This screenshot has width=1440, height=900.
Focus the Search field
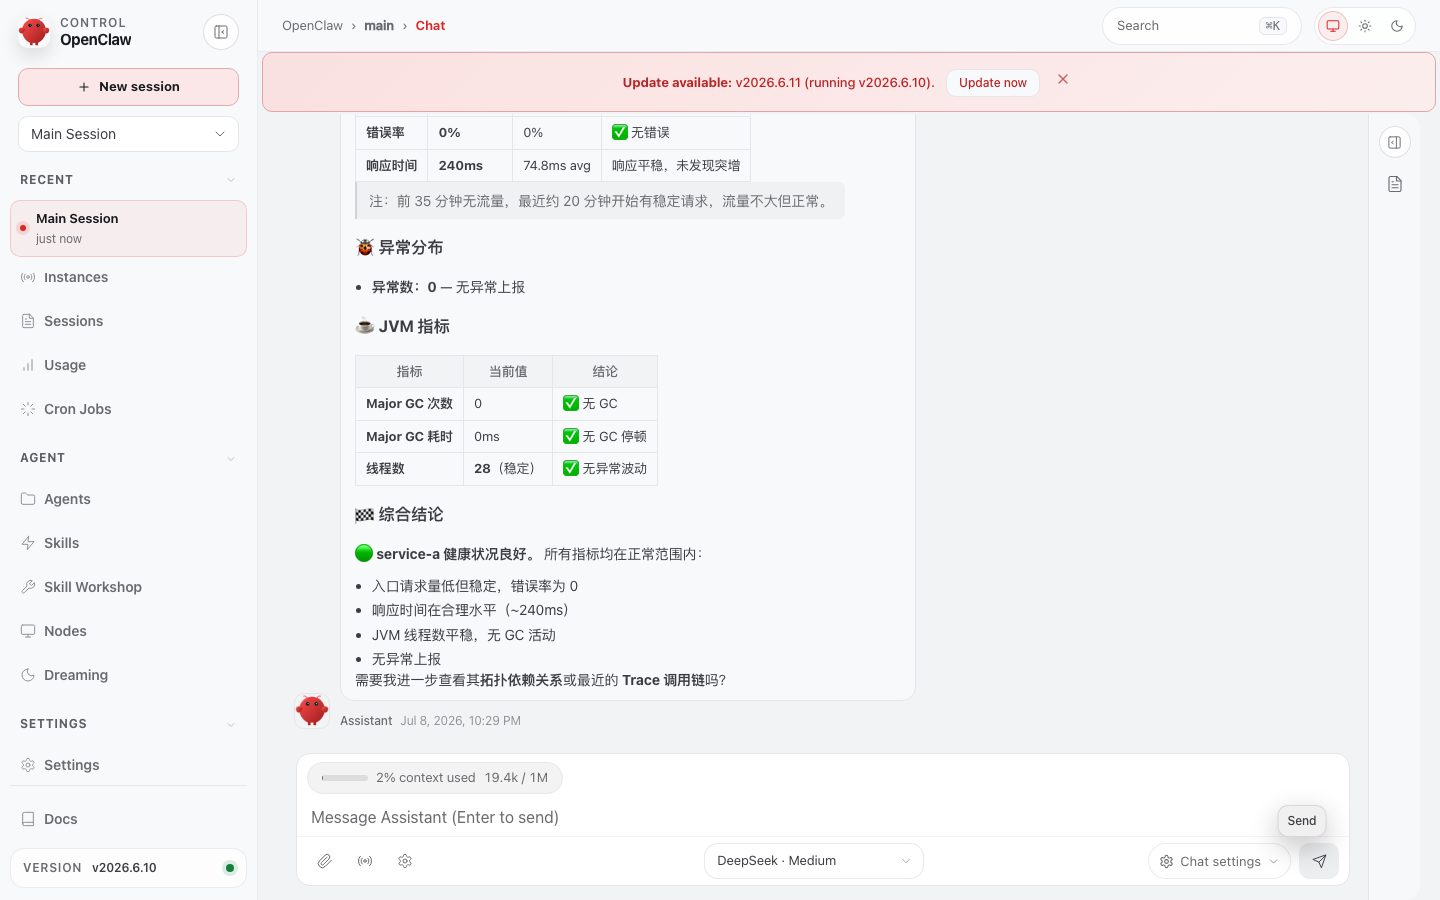click(x=1201, y=26)
